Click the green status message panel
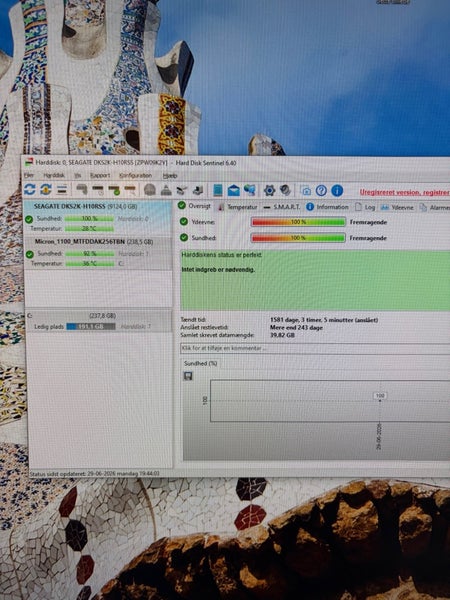This screenshot has width=450, height=600. pyautogui.click(x=315, y=280)
